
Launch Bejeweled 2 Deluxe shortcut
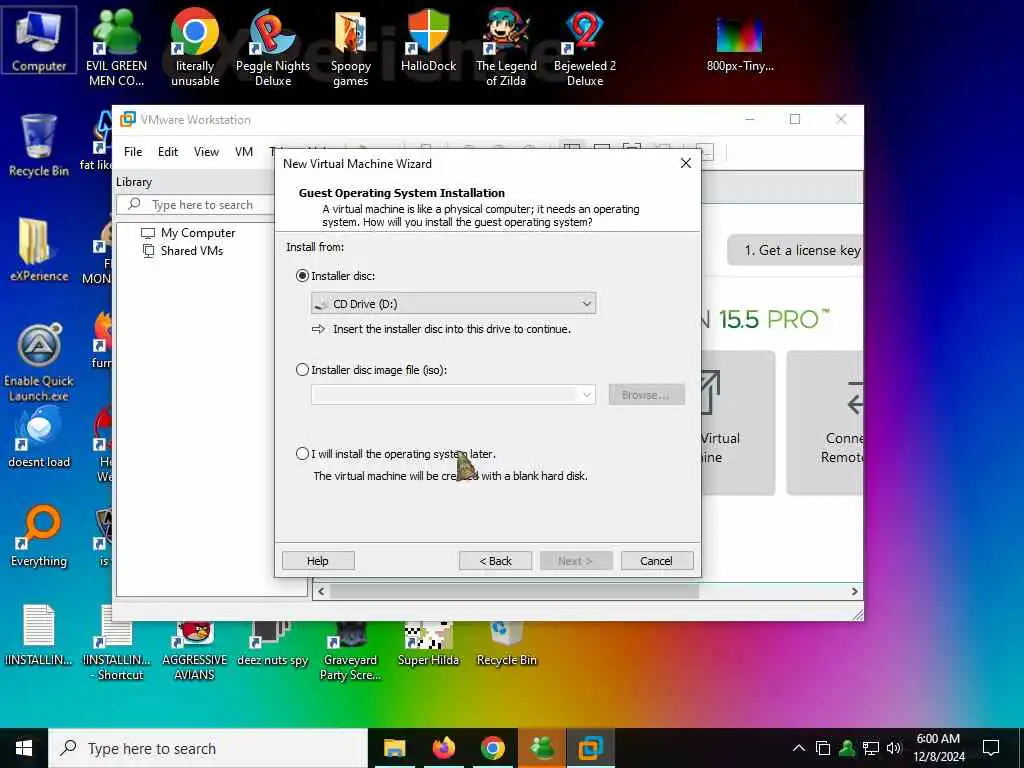click(584, 47)
